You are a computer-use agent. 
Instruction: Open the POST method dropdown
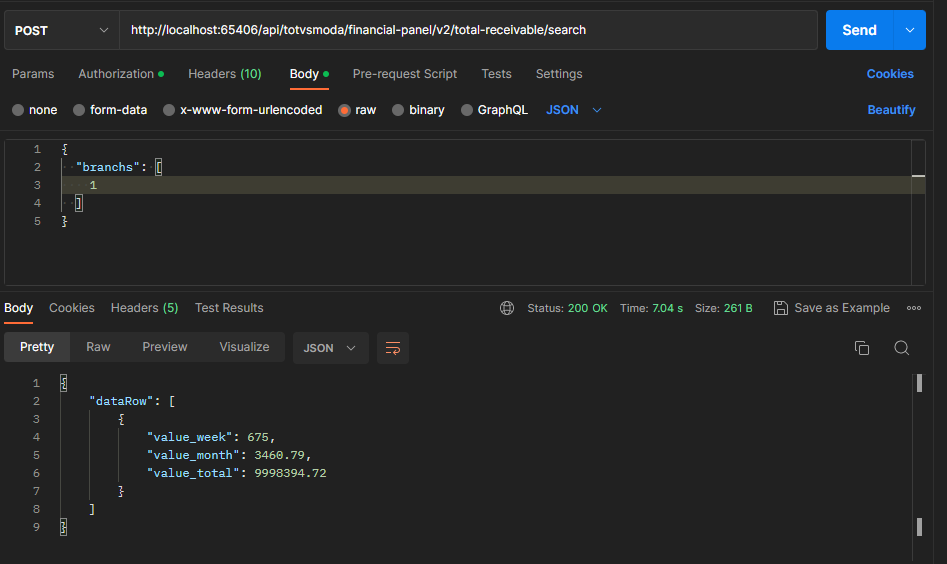[x=61, y=30]
